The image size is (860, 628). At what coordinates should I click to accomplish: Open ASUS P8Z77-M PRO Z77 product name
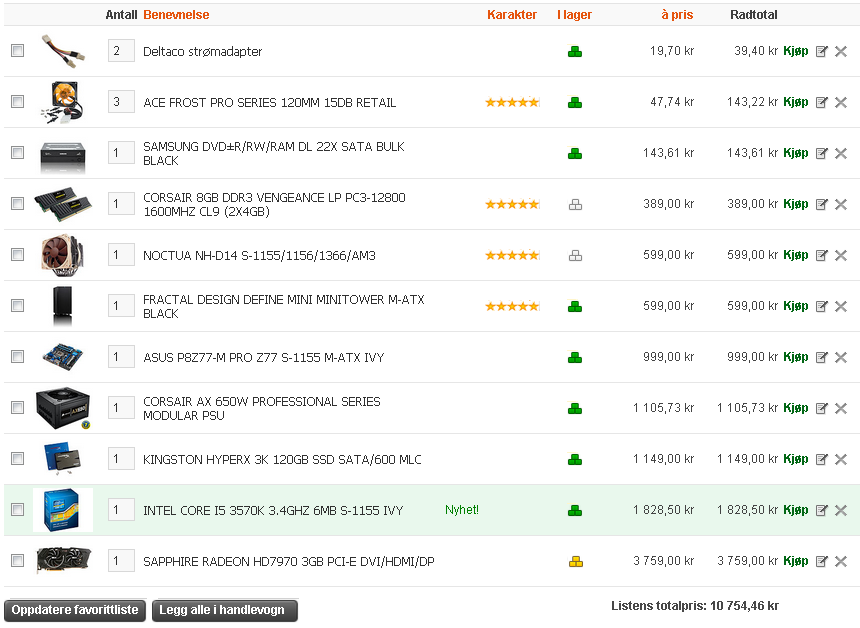(264, 358)
